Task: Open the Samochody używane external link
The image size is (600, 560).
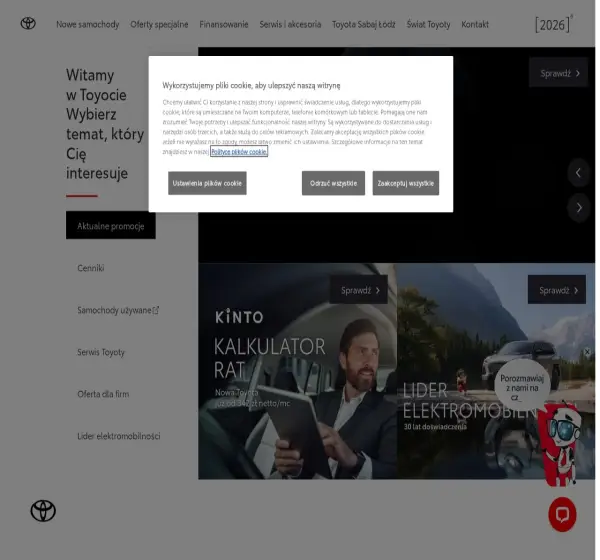Action: coord(118,310)
